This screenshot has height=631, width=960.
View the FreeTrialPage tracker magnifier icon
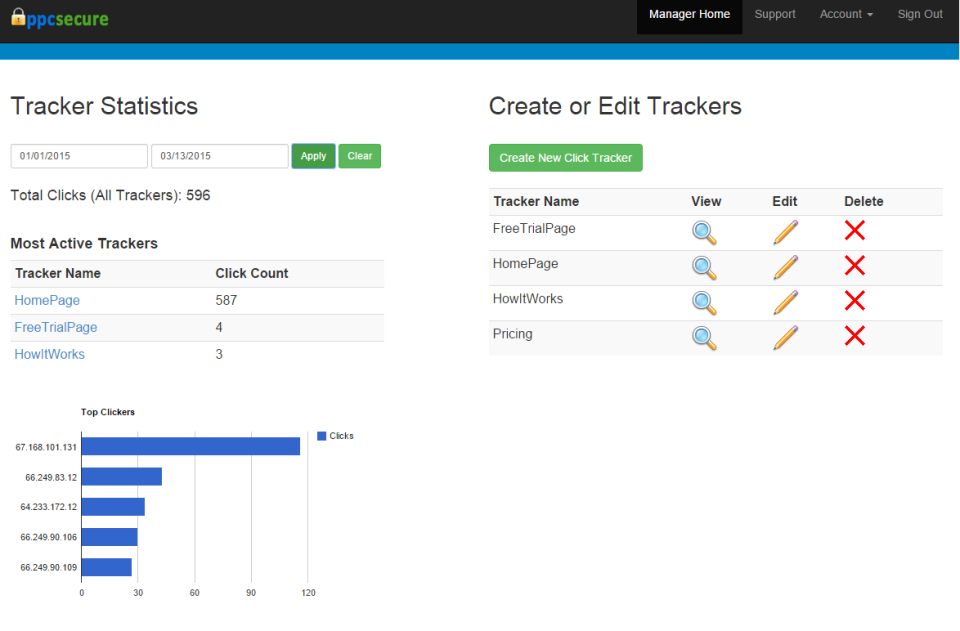click(704, 233)
